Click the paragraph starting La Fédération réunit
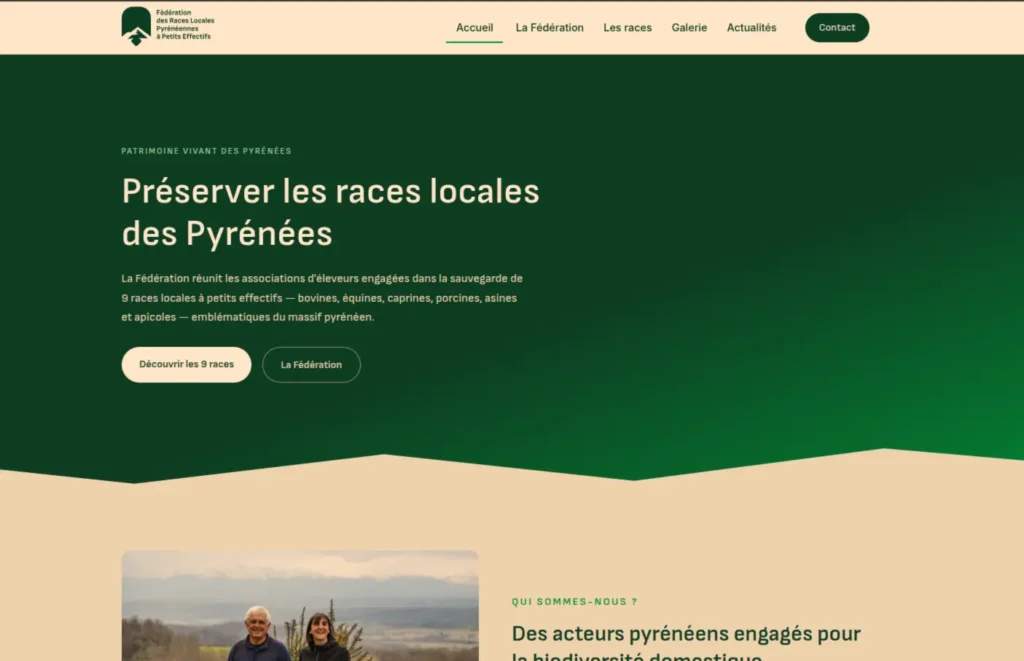The height and width of the screenshot is (661, 1024). point(322,298)
